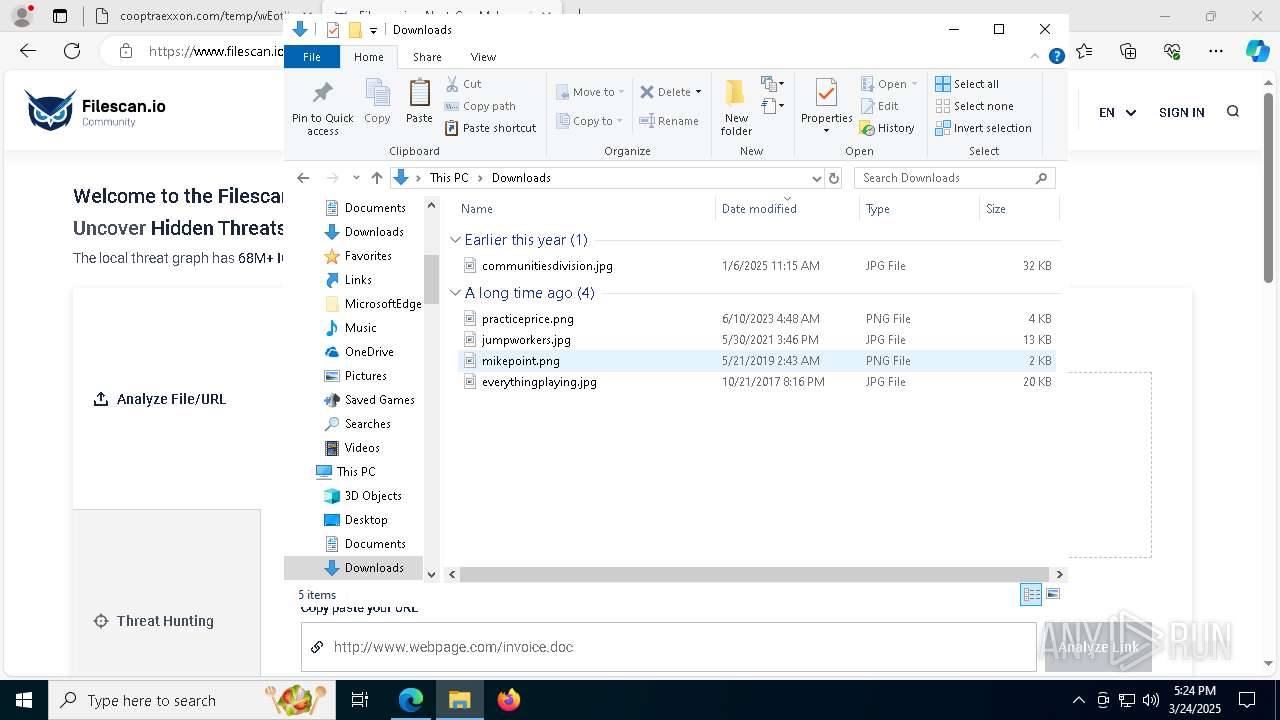Refresh the Edge browser page
The image size is (1280, 720).
pos(72,51)
